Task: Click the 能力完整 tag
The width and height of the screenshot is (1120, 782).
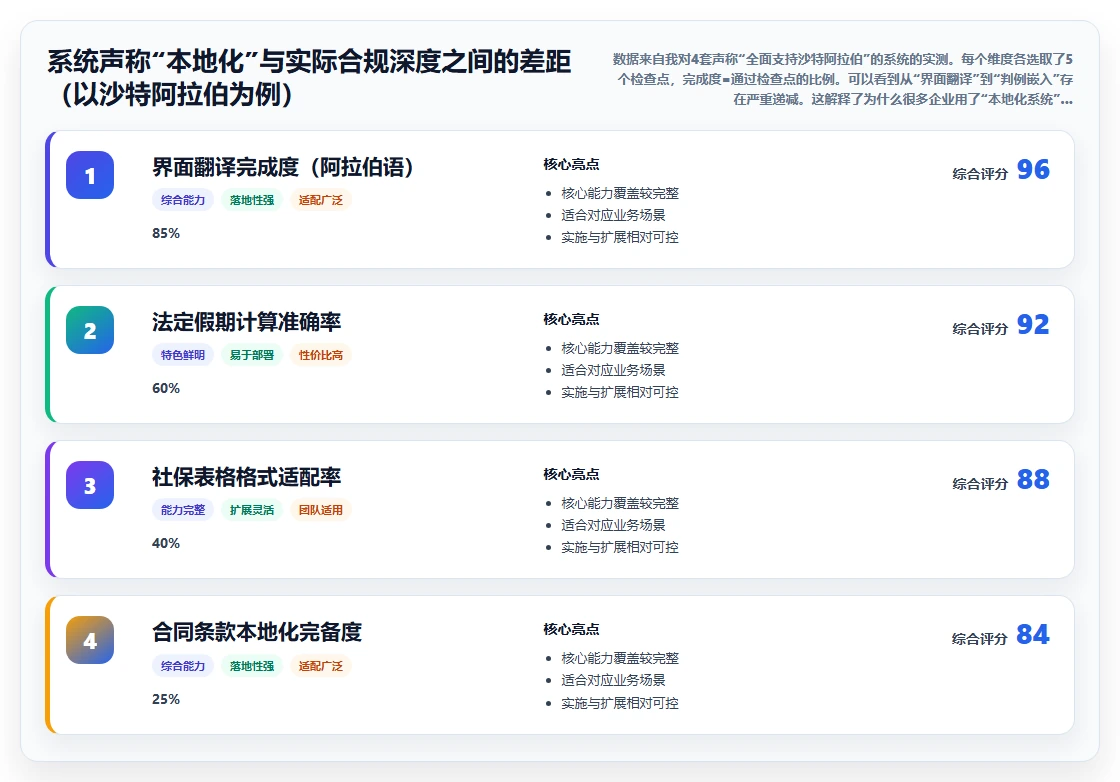Action: point(183,510)
